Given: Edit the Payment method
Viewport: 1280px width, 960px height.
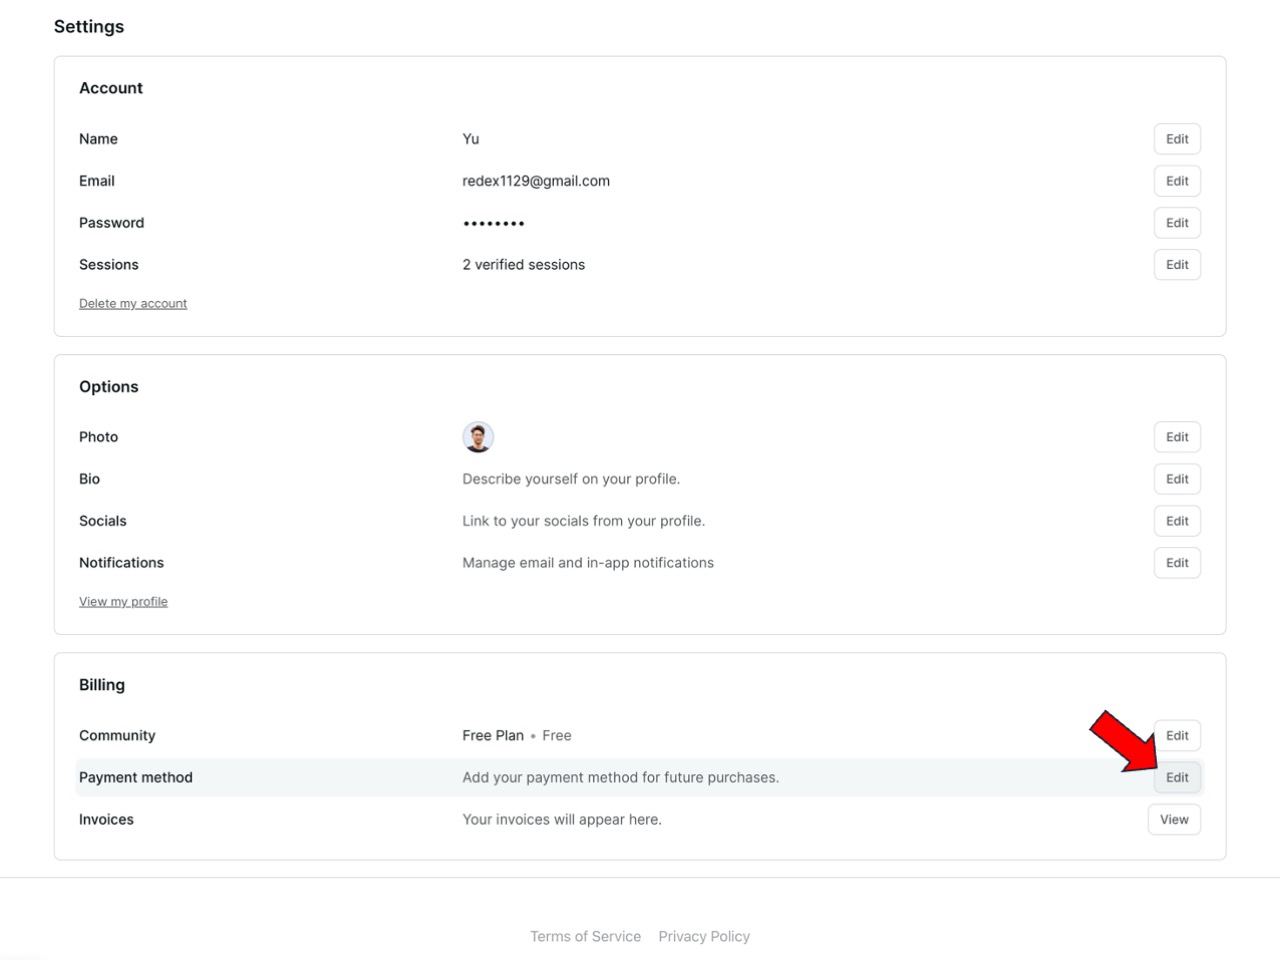Looking at the screenshot, I should click(x=1177, y=778).
